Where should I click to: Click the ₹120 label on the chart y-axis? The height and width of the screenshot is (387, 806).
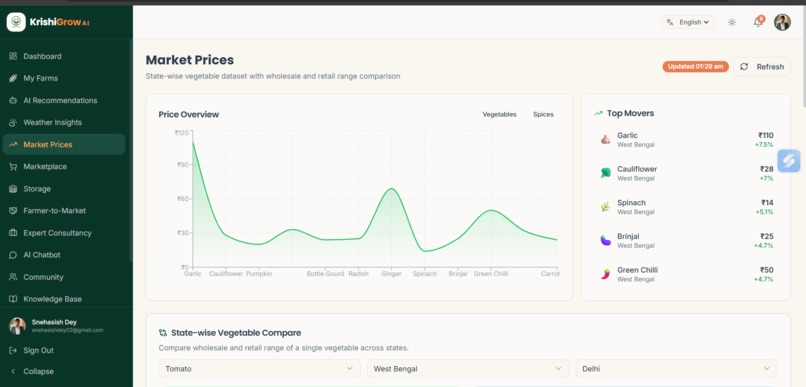tap(182, 133)
